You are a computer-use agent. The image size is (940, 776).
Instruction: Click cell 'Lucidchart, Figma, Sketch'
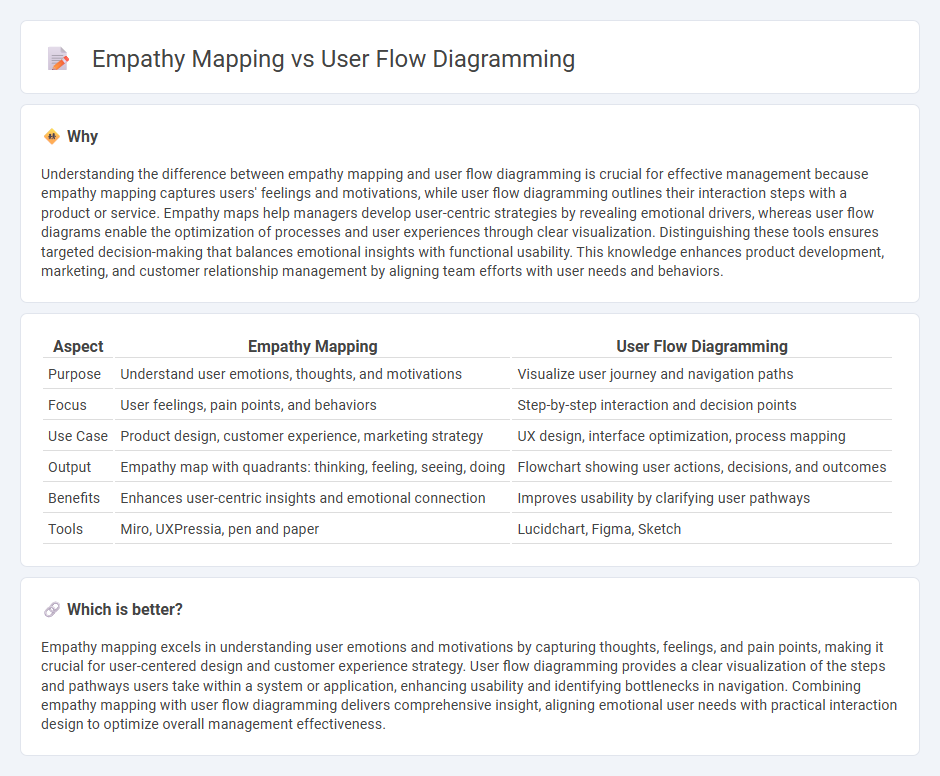[702, 530]
